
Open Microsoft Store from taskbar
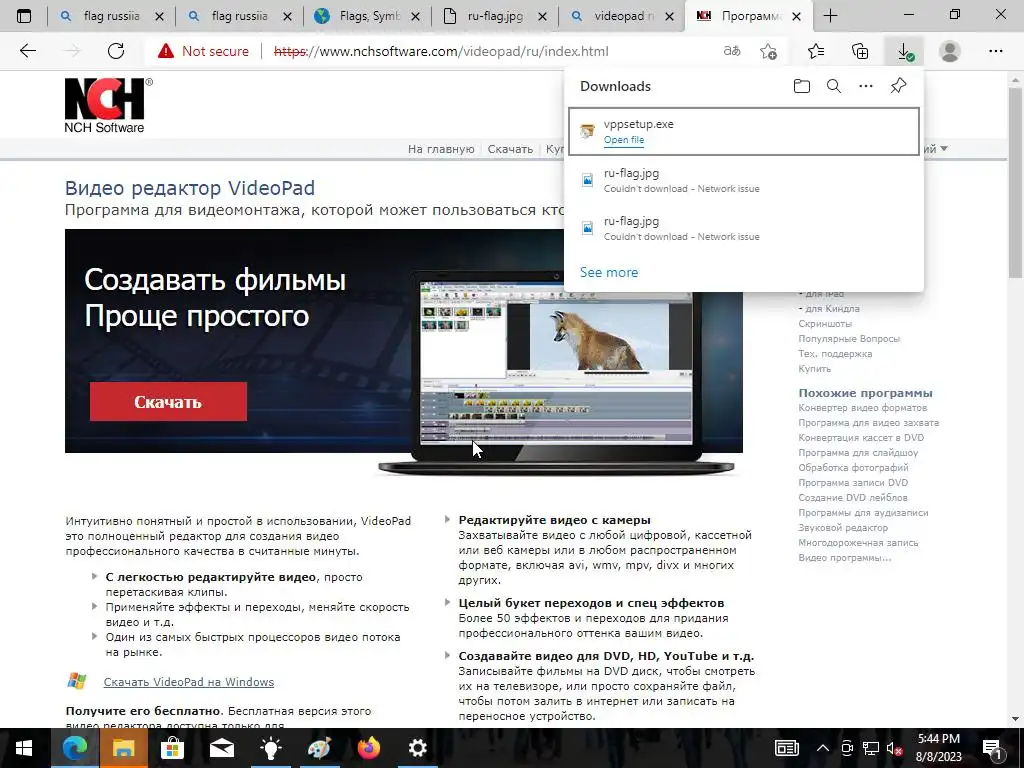[x=172, y=748]
